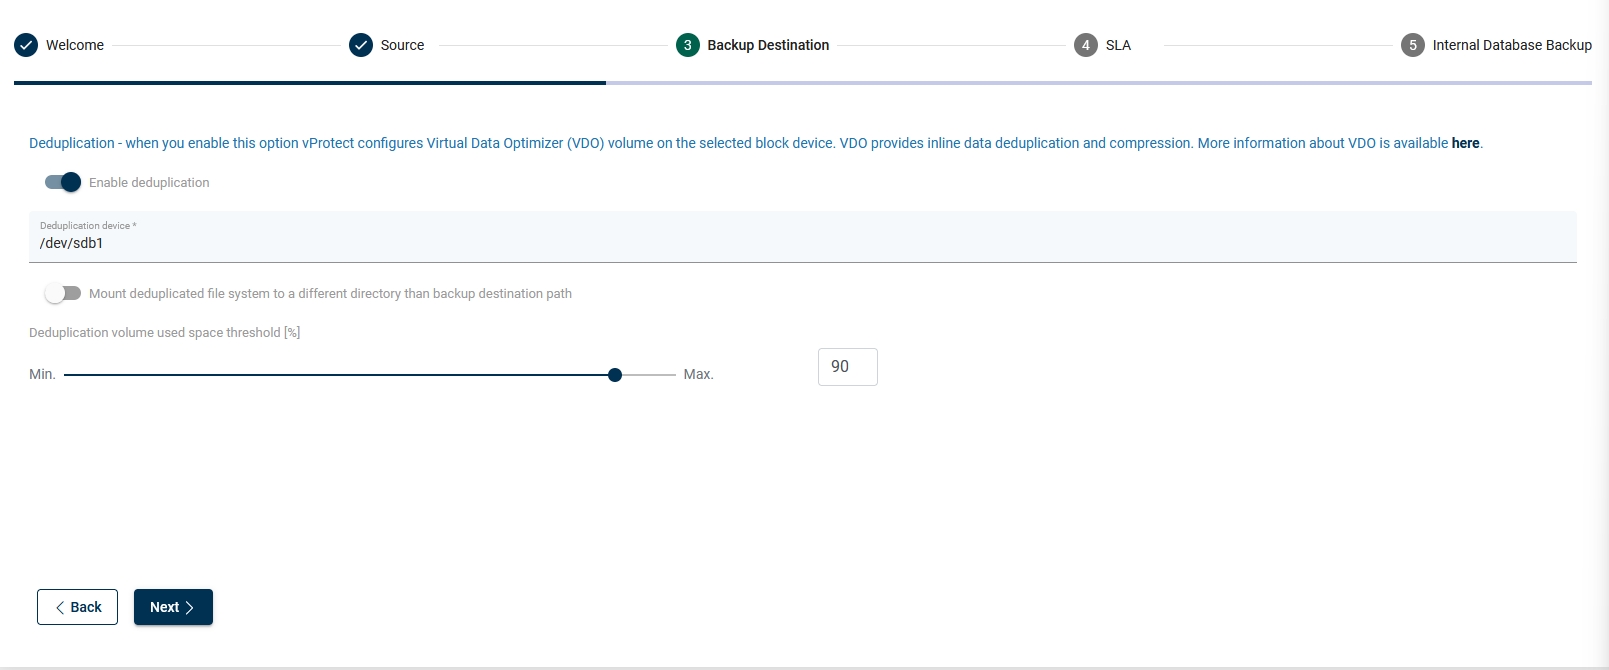Click the 'Max.' slider end label
This screenshot has width=1609, height=670.
click(698, 374)
